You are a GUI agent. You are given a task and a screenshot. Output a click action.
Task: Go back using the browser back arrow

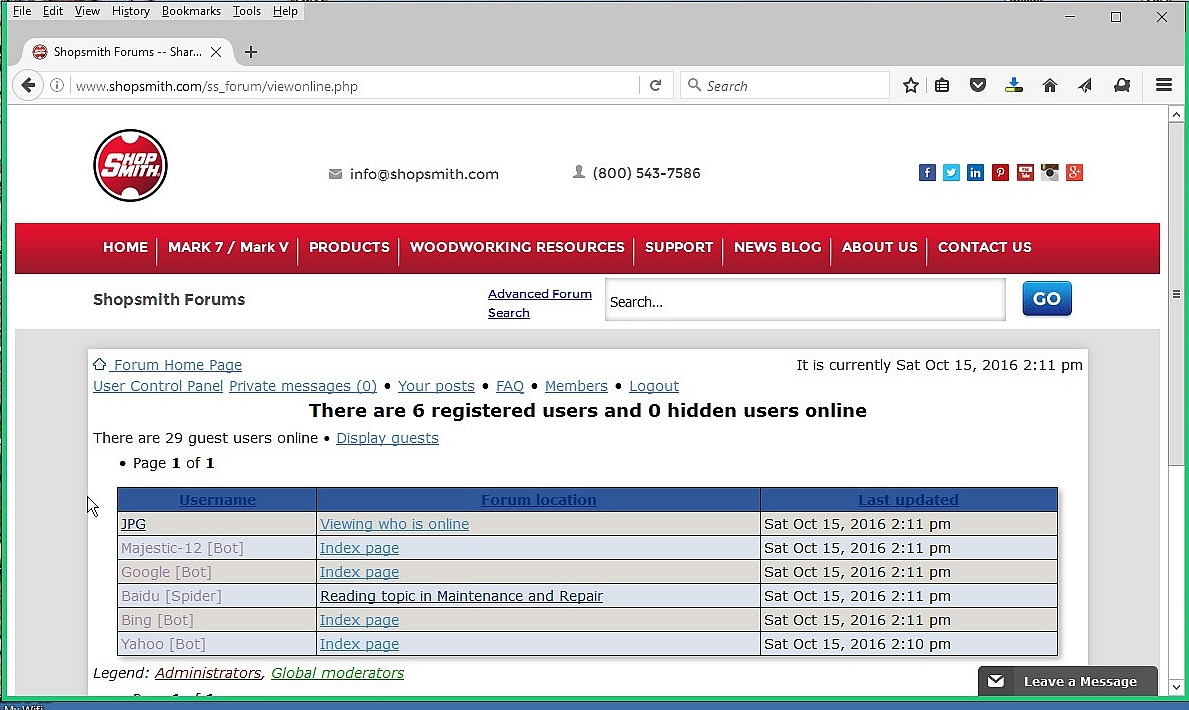pos(28,85)
